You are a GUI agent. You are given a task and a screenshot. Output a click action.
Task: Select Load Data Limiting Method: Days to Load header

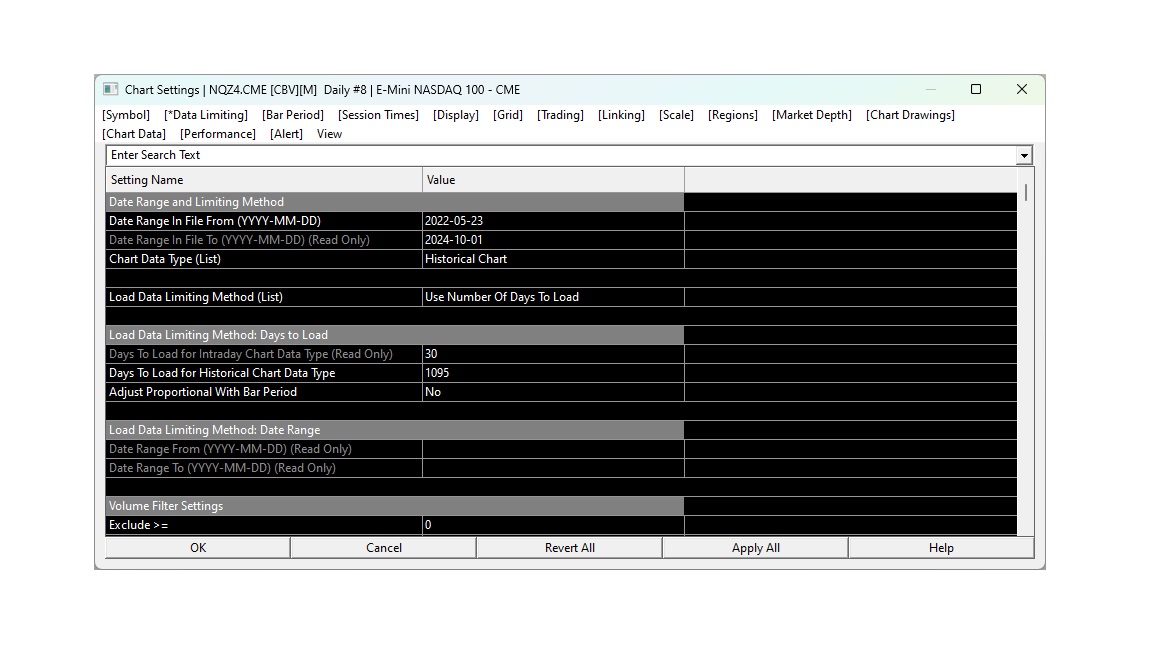click(395, 335)
